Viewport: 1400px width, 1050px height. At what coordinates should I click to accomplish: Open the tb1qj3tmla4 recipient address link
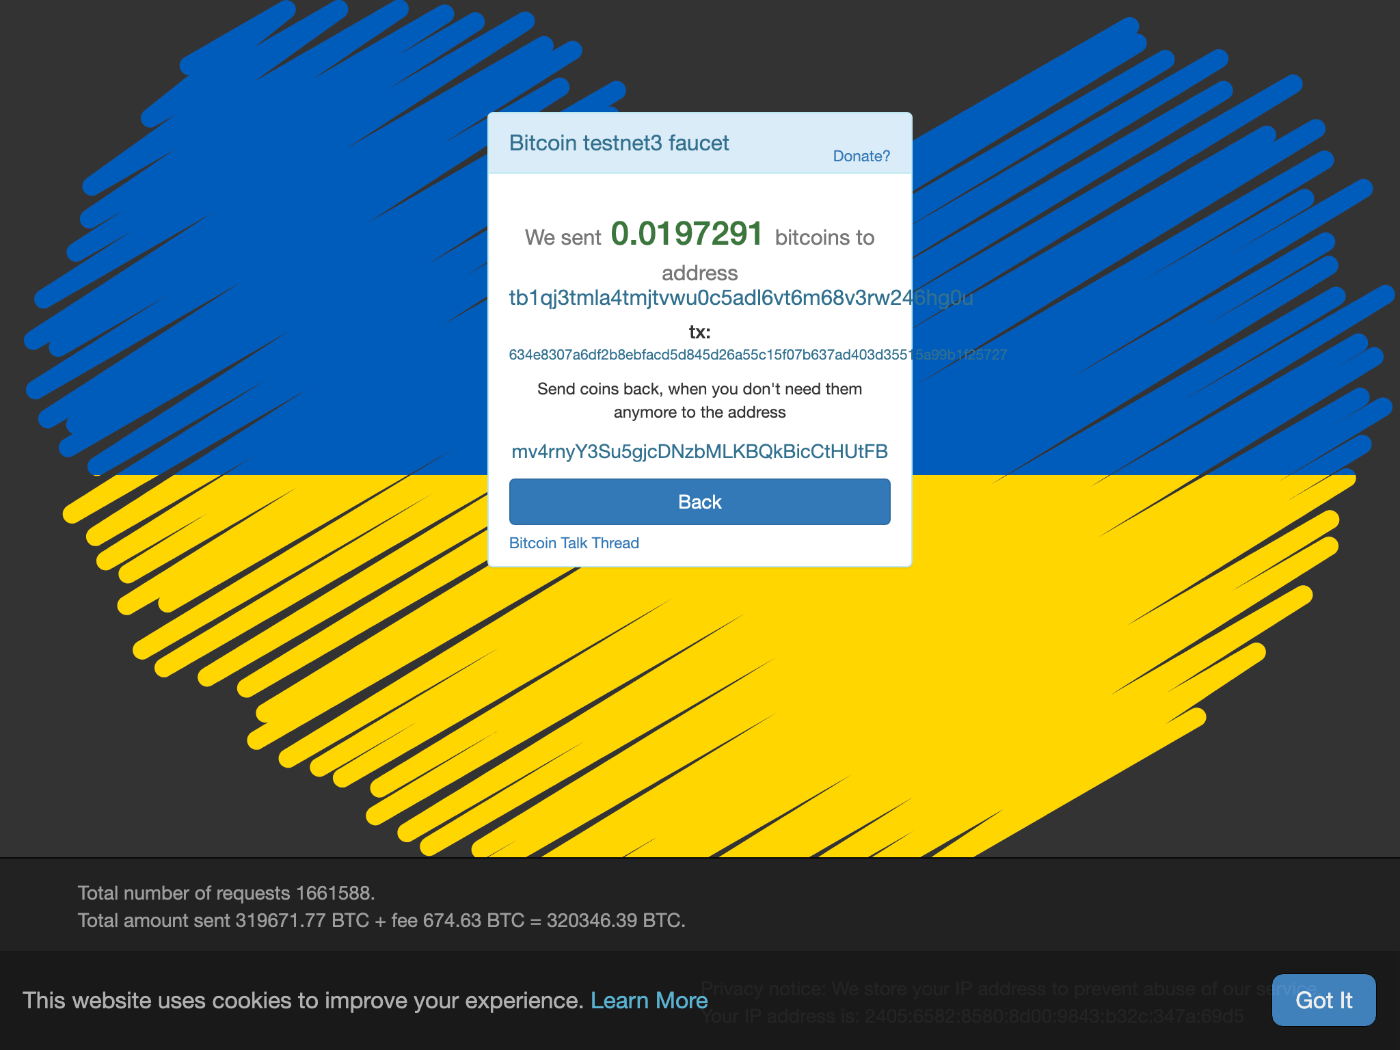coord(741,298)
